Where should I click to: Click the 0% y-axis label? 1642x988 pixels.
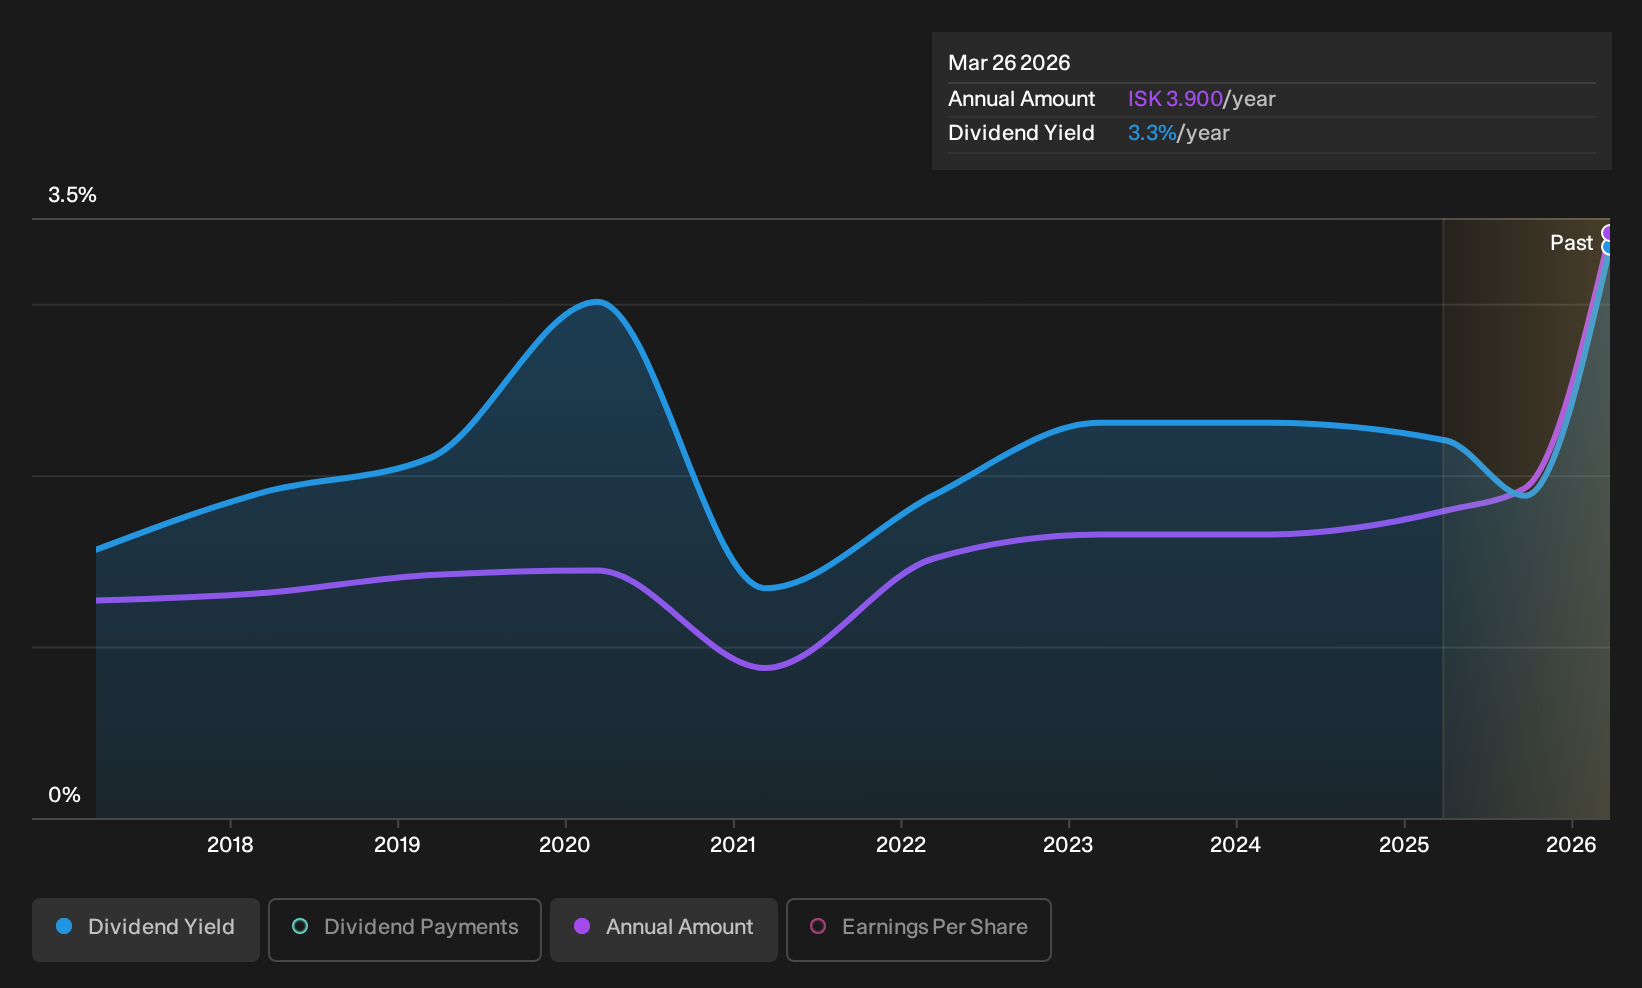click(x=64, y=795)
